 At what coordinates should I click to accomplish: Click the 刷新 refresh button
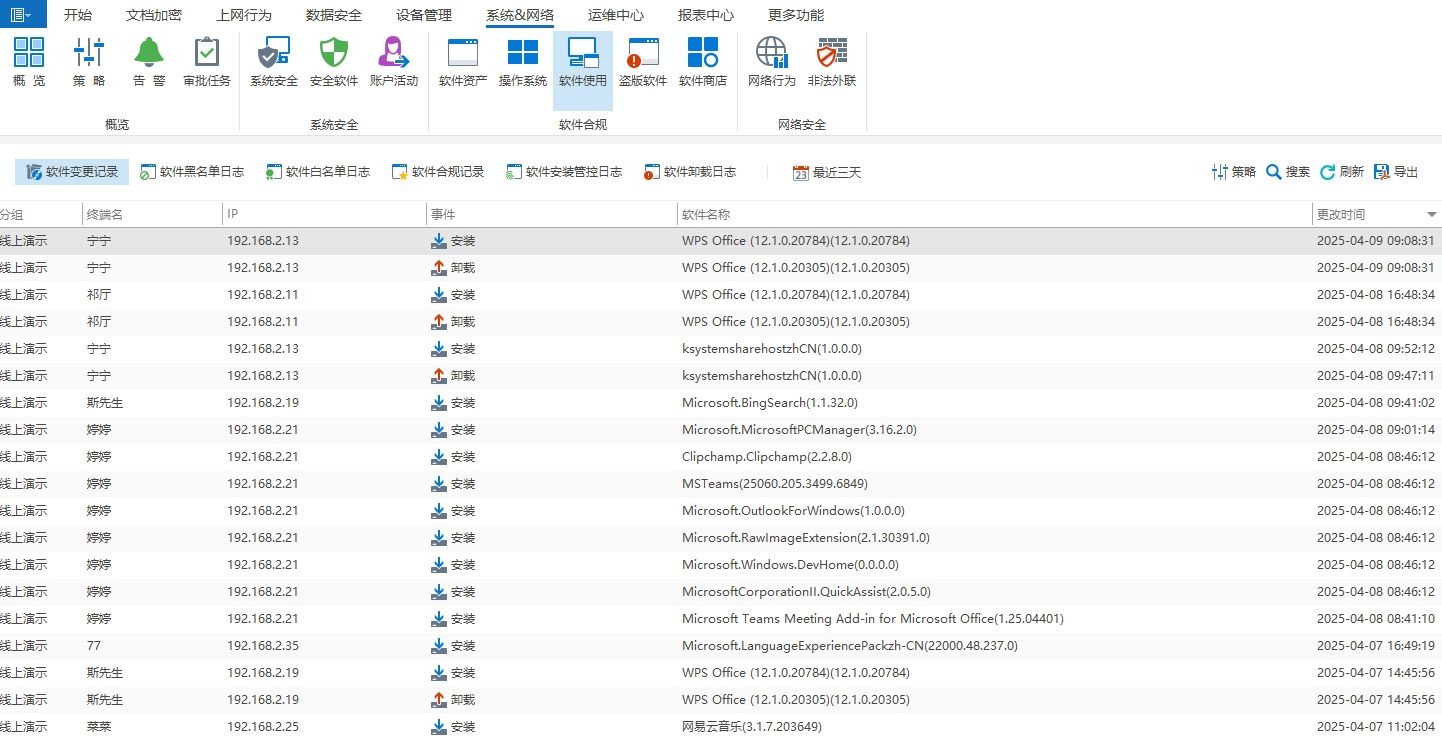pos(1342,172)
